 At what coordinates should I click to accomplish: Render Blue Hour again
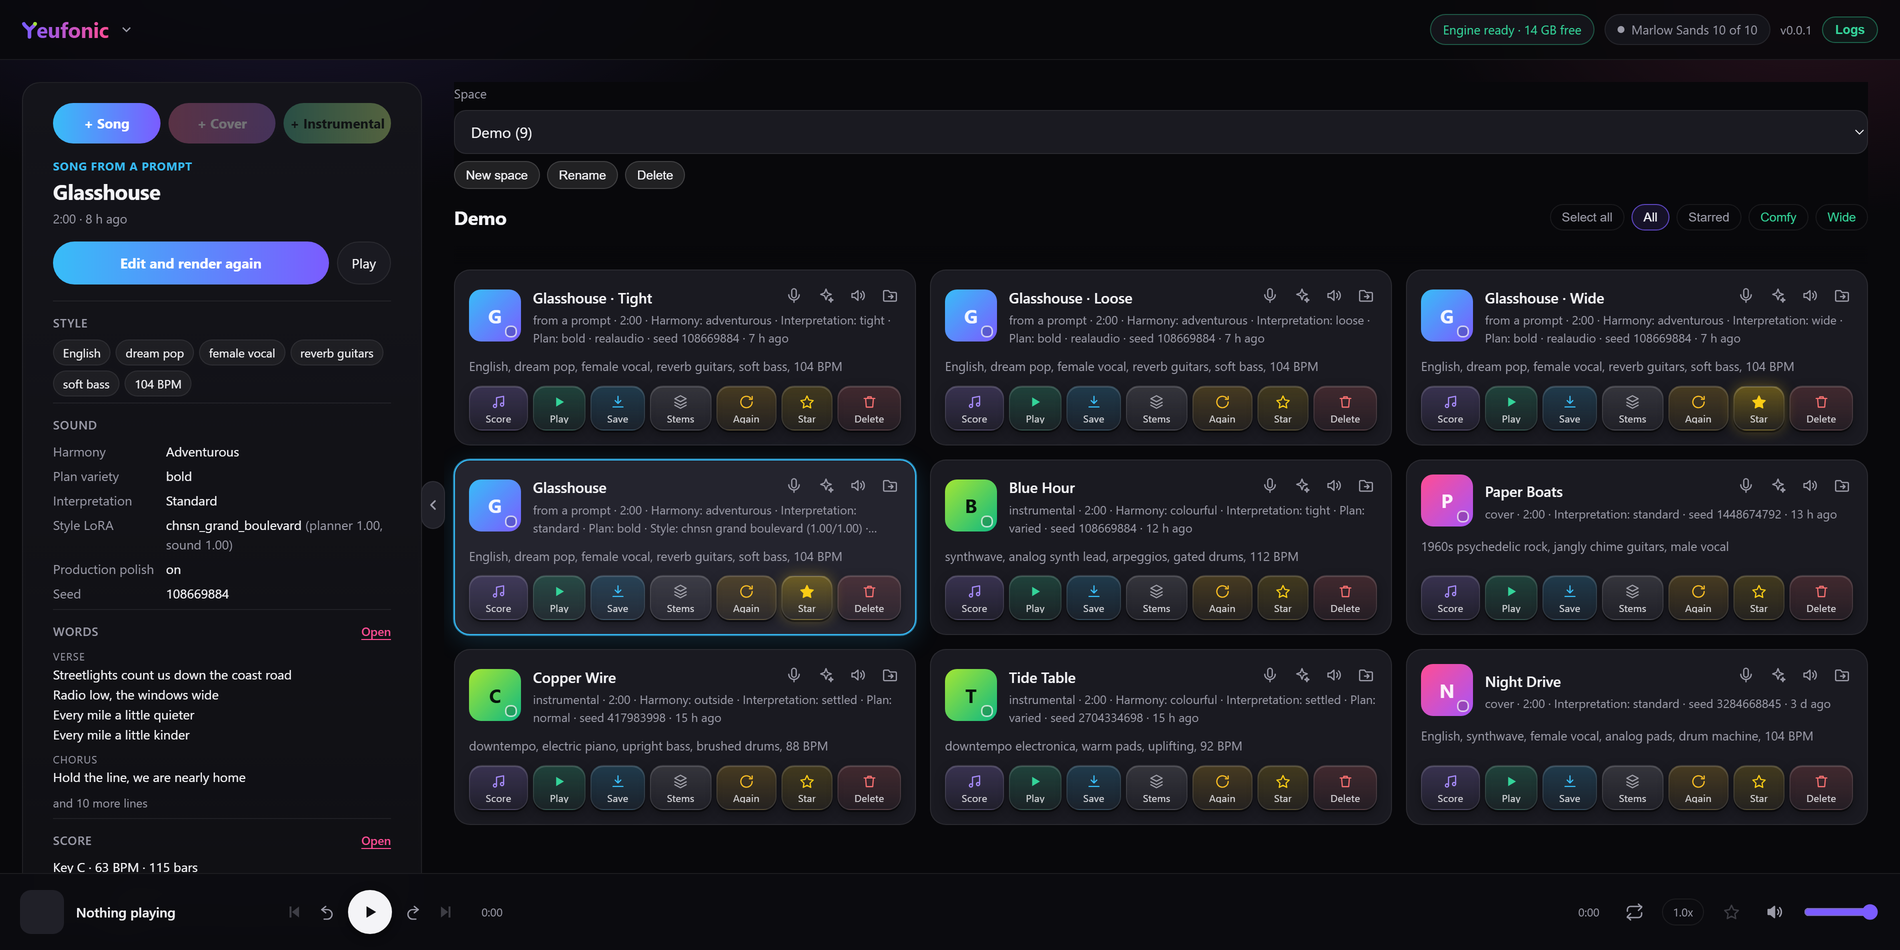[x=1222, y=597]
